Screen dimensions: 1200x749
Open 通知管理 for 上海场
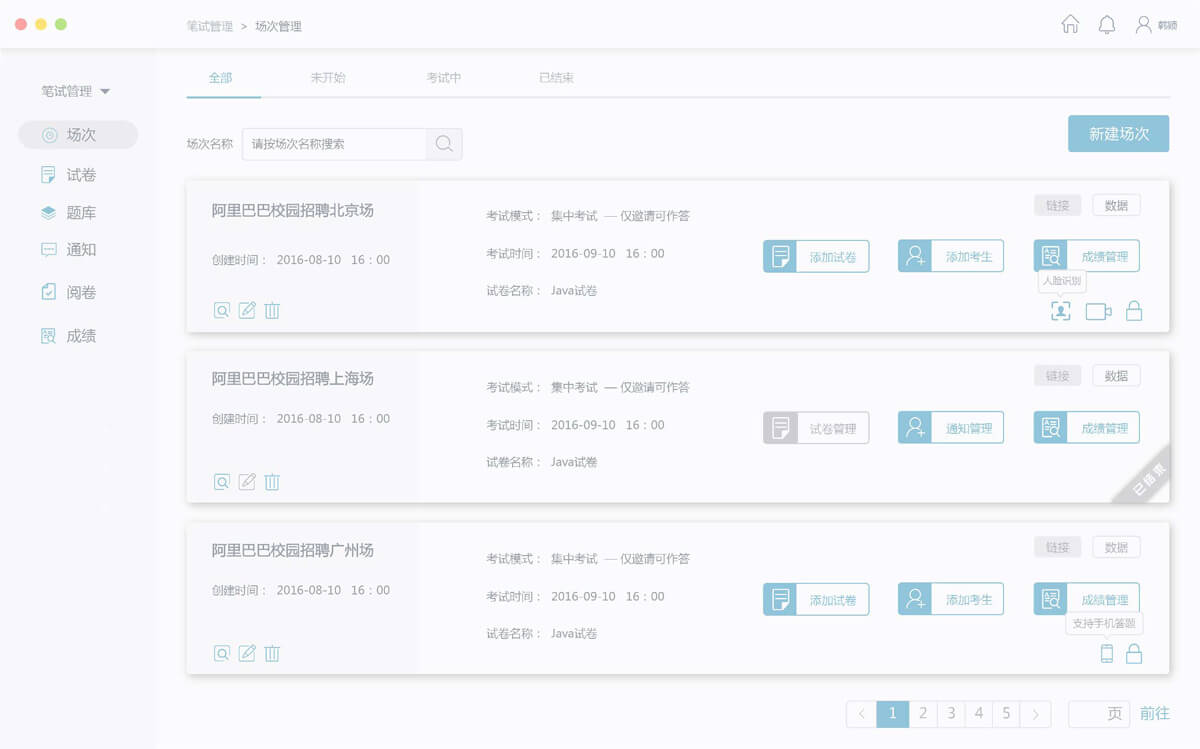[951, 428]
